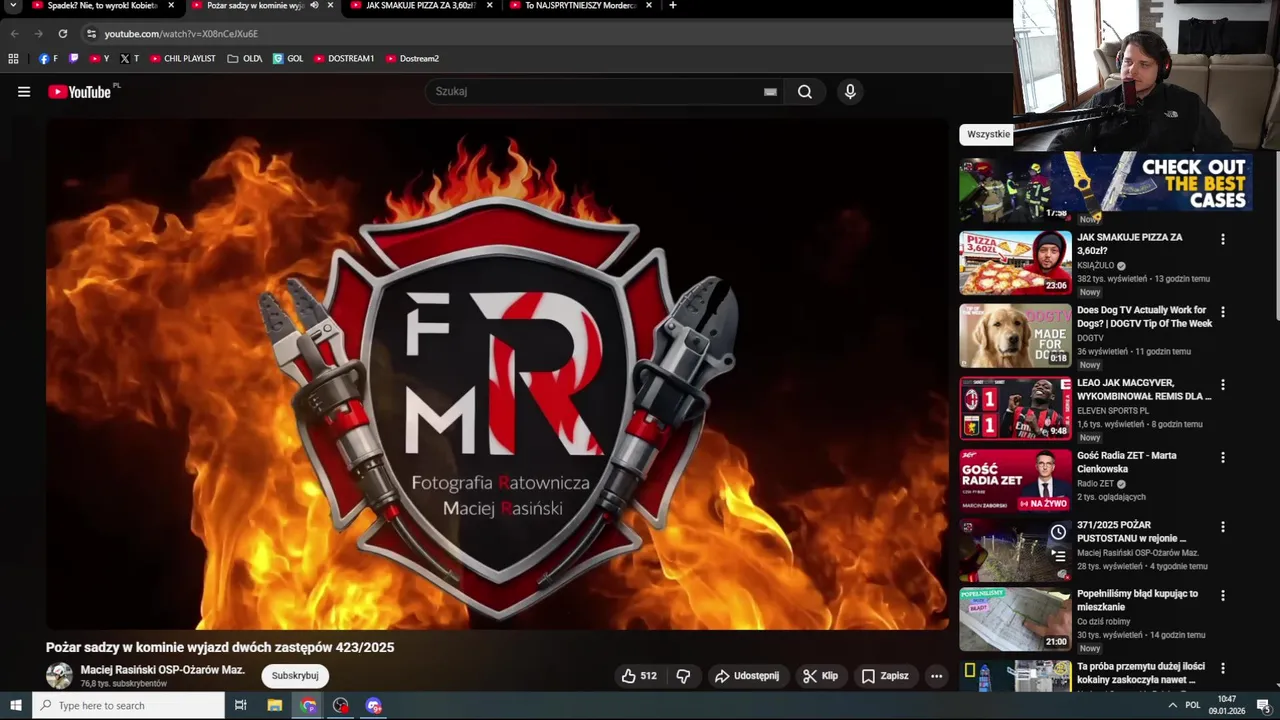Open the DOSTREAM1 bookmark
Viewport: 1280px width, 720px height.
344,58
